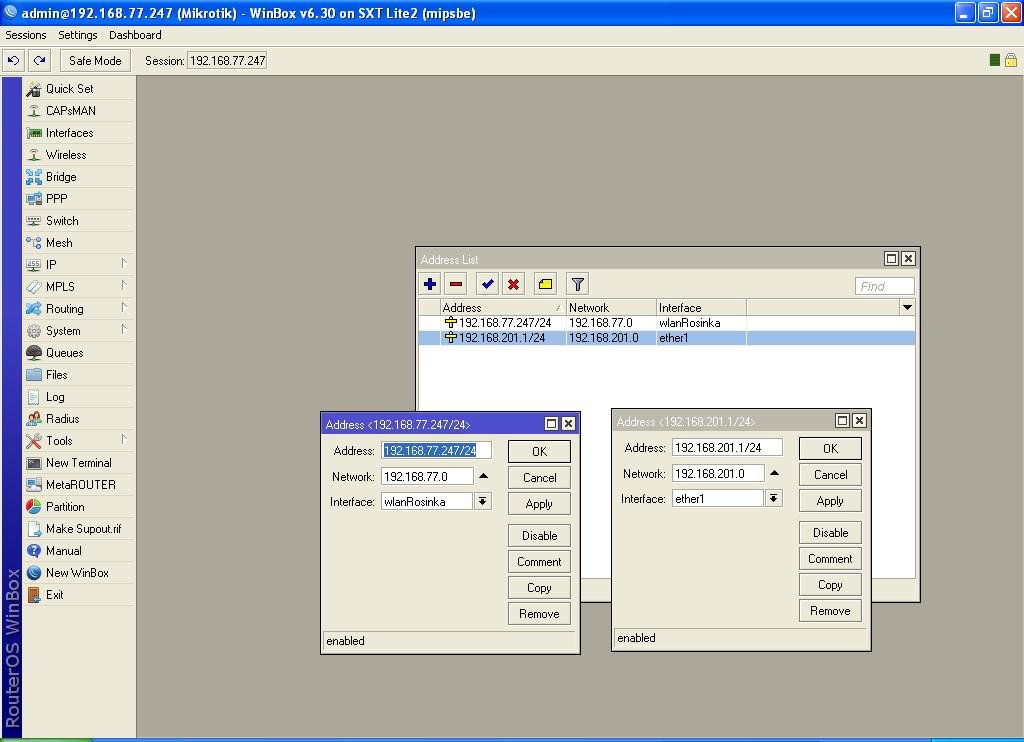Open Interface dropdown showing ether1
1024x742 pixels.
click(773, 498)
